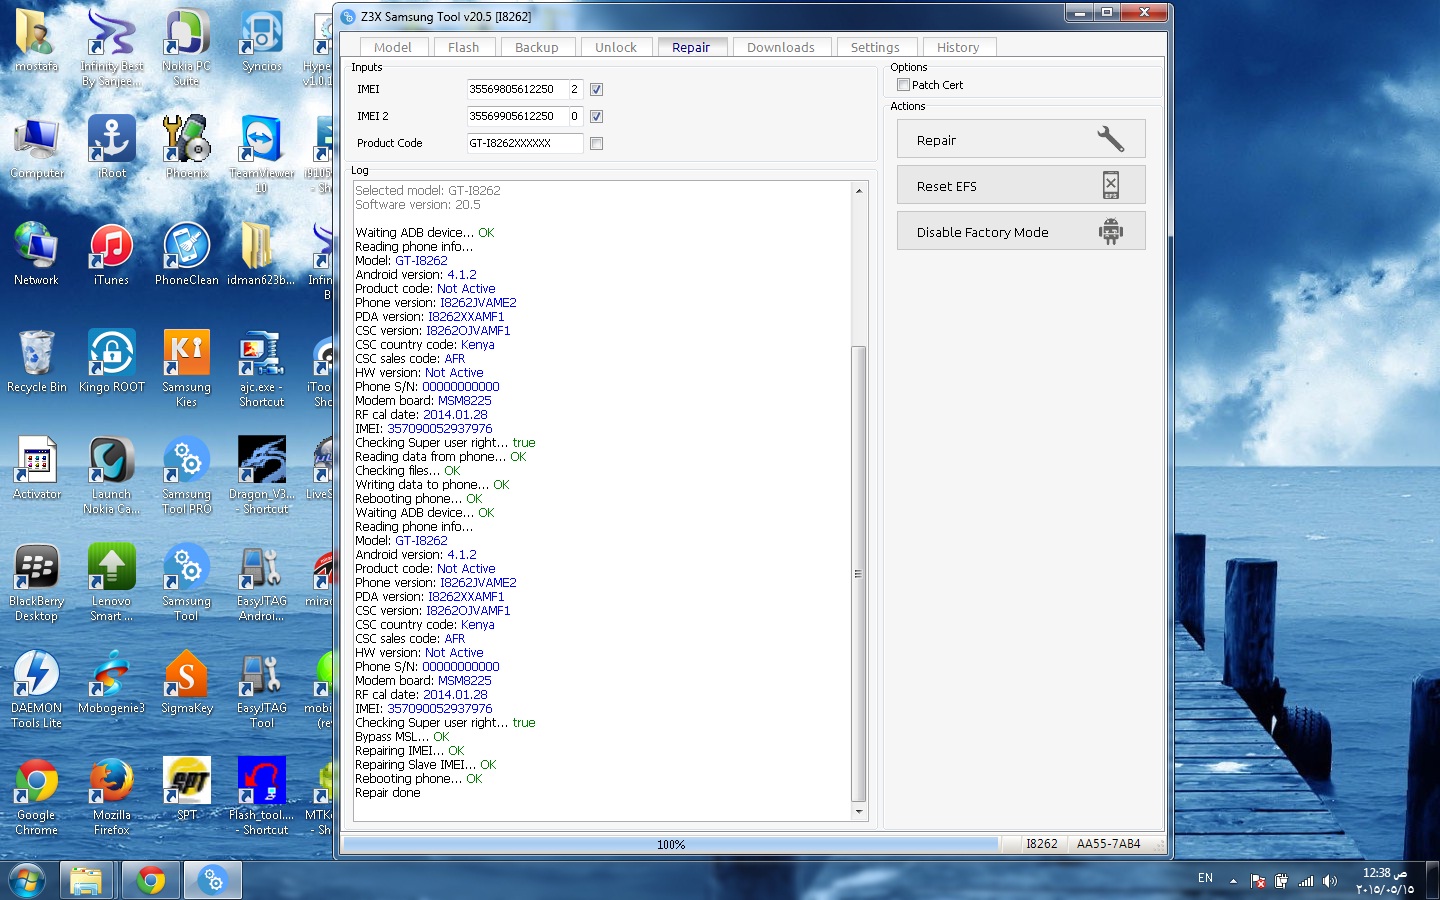1440x900 pixels.
Task: Click the IMEI 2 number input field
Action: coord(516,116)
